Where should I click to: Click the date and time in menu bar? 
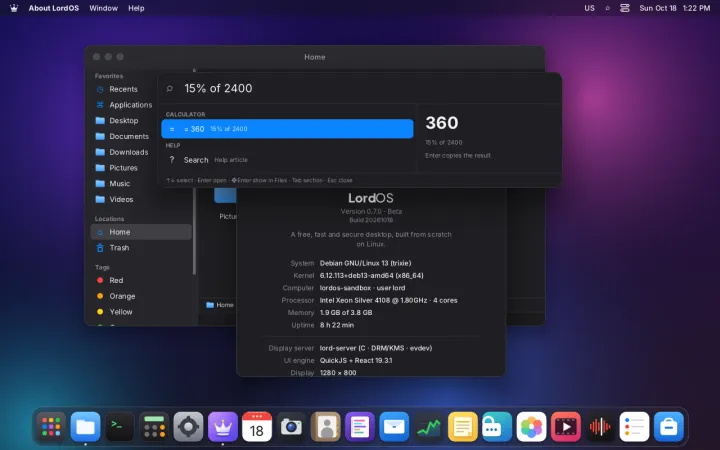click(x=675, y=8)
